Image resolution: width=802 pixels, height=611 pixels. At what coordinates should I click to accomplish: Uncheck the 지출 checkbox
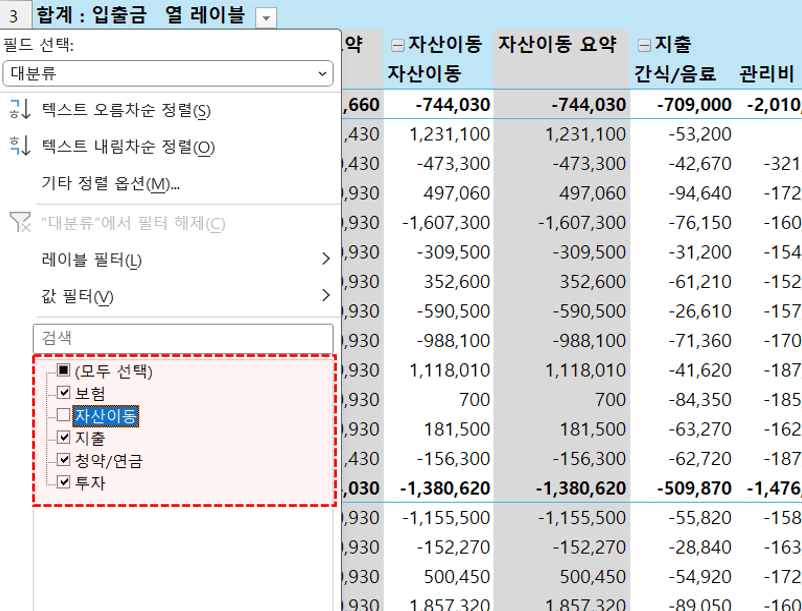pyautogui.click(x=63, y=437)
